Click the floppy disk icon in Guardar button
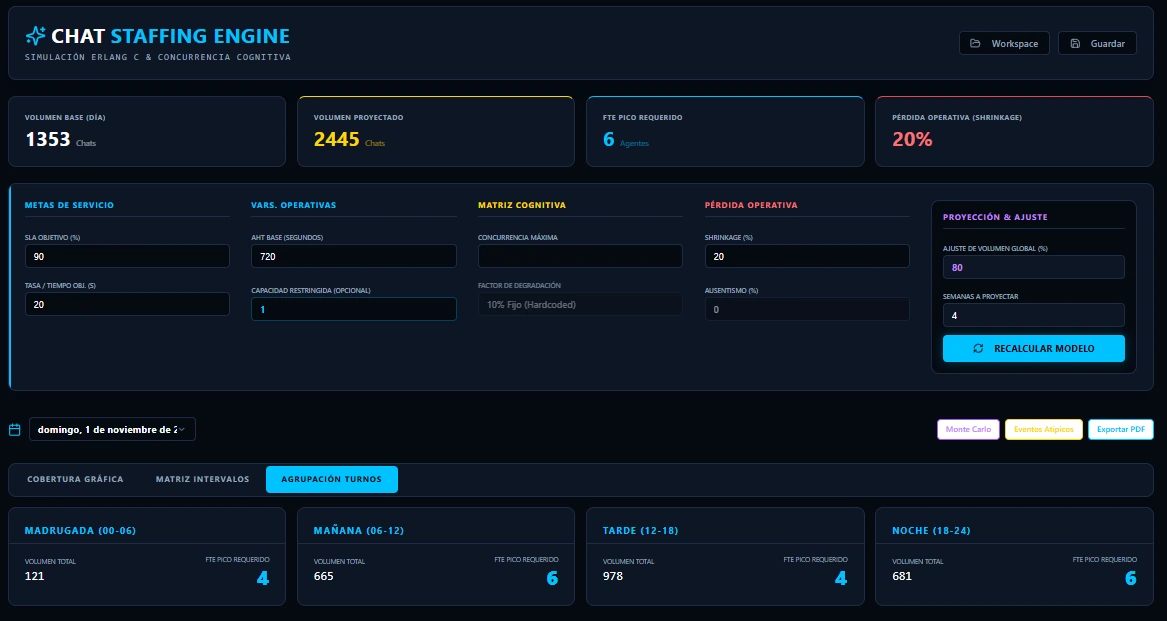 click(1075, 43)
